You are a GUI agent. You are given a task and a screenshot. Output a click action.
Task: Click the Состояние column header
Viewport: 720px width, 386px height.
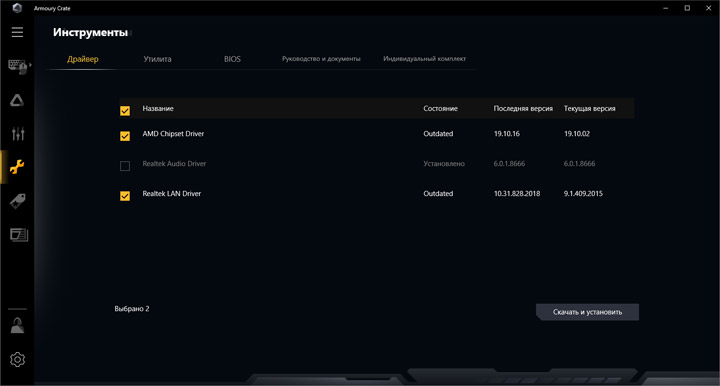(x=440, y=109)
